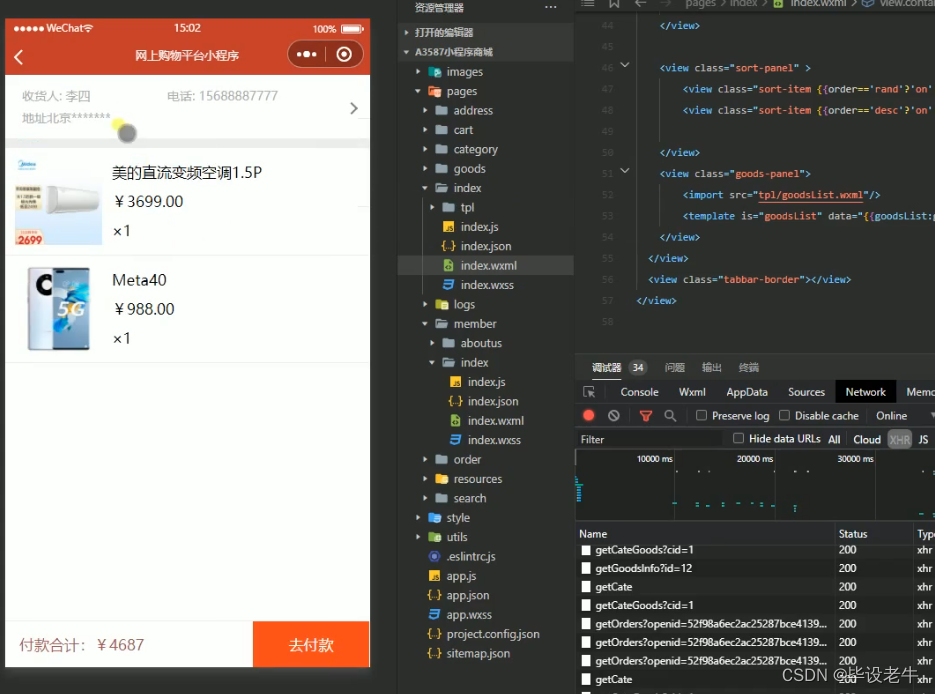The image size is (935, 694).
Task: Tick checkbox for getGoodsInfo?id=12 request
Action: point(586,568)
